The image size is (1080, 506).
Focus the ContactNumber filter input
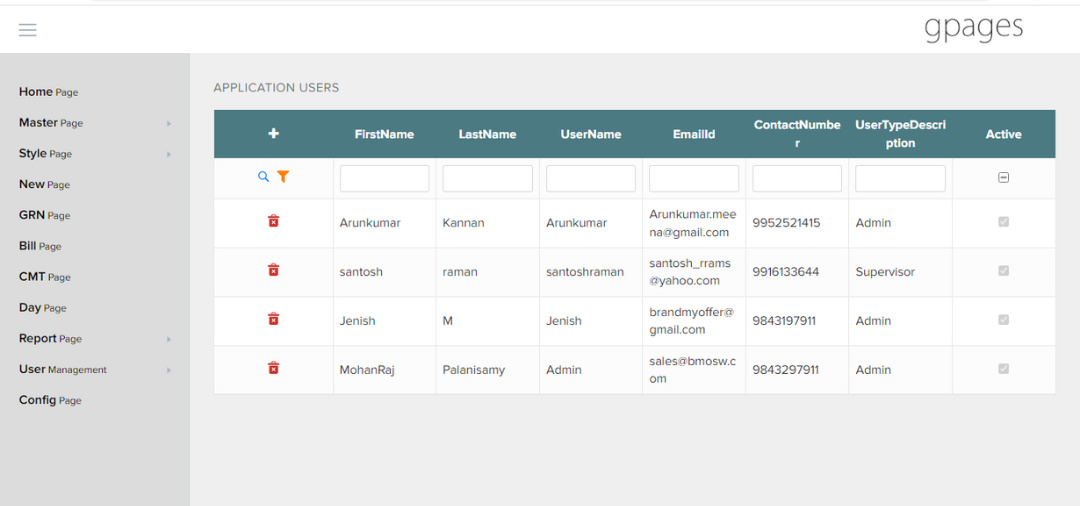797,178
